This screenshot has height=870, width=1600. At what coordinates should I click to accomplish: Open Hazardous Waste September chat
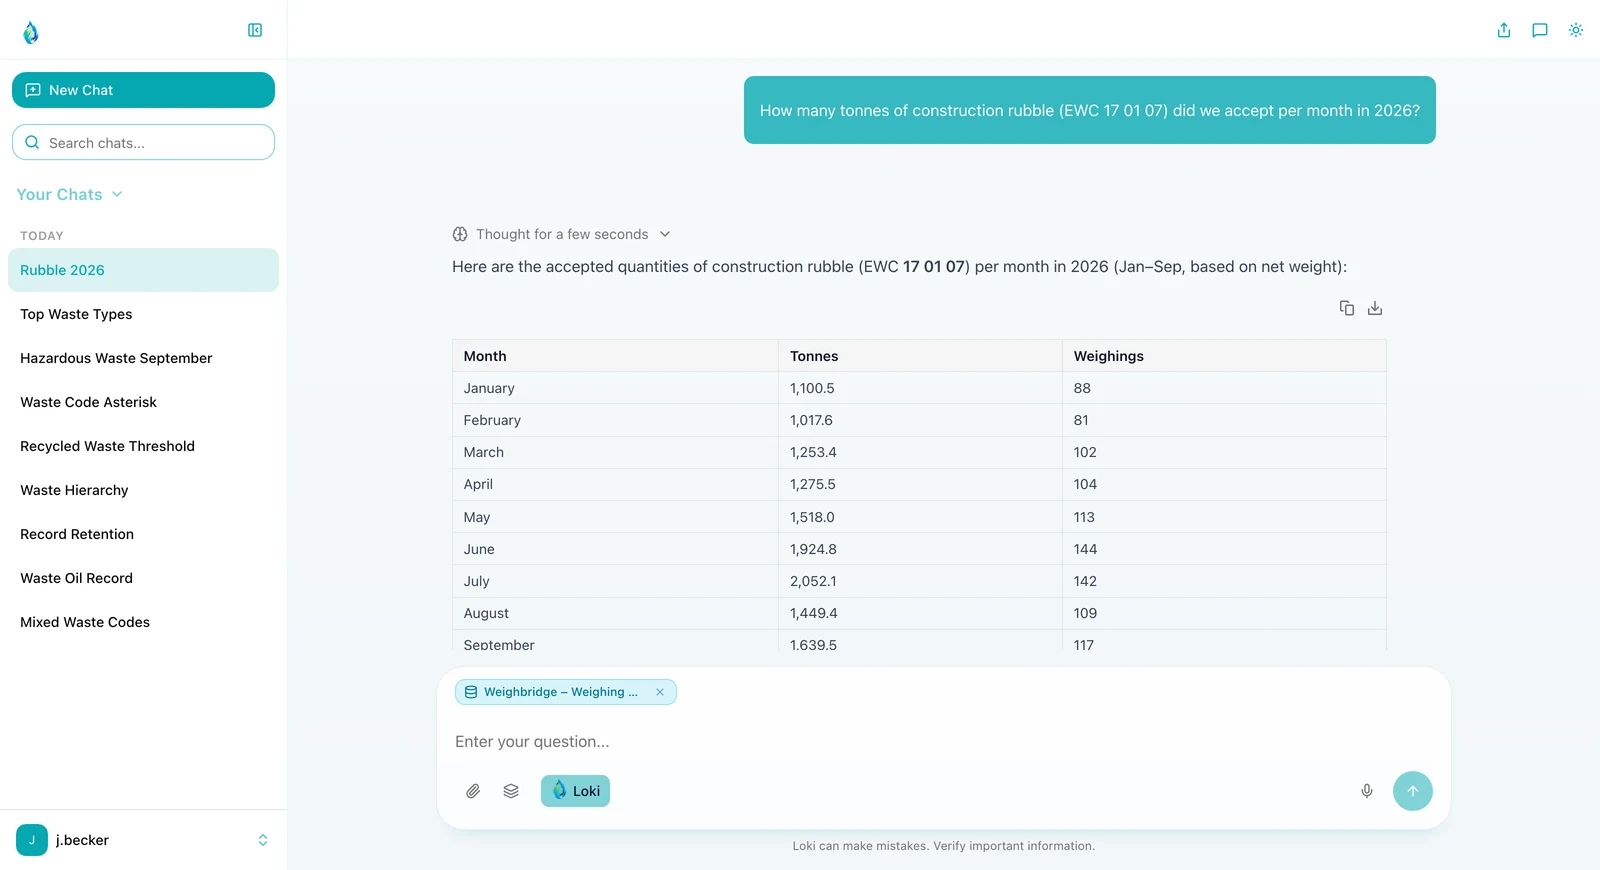[143, 358]
